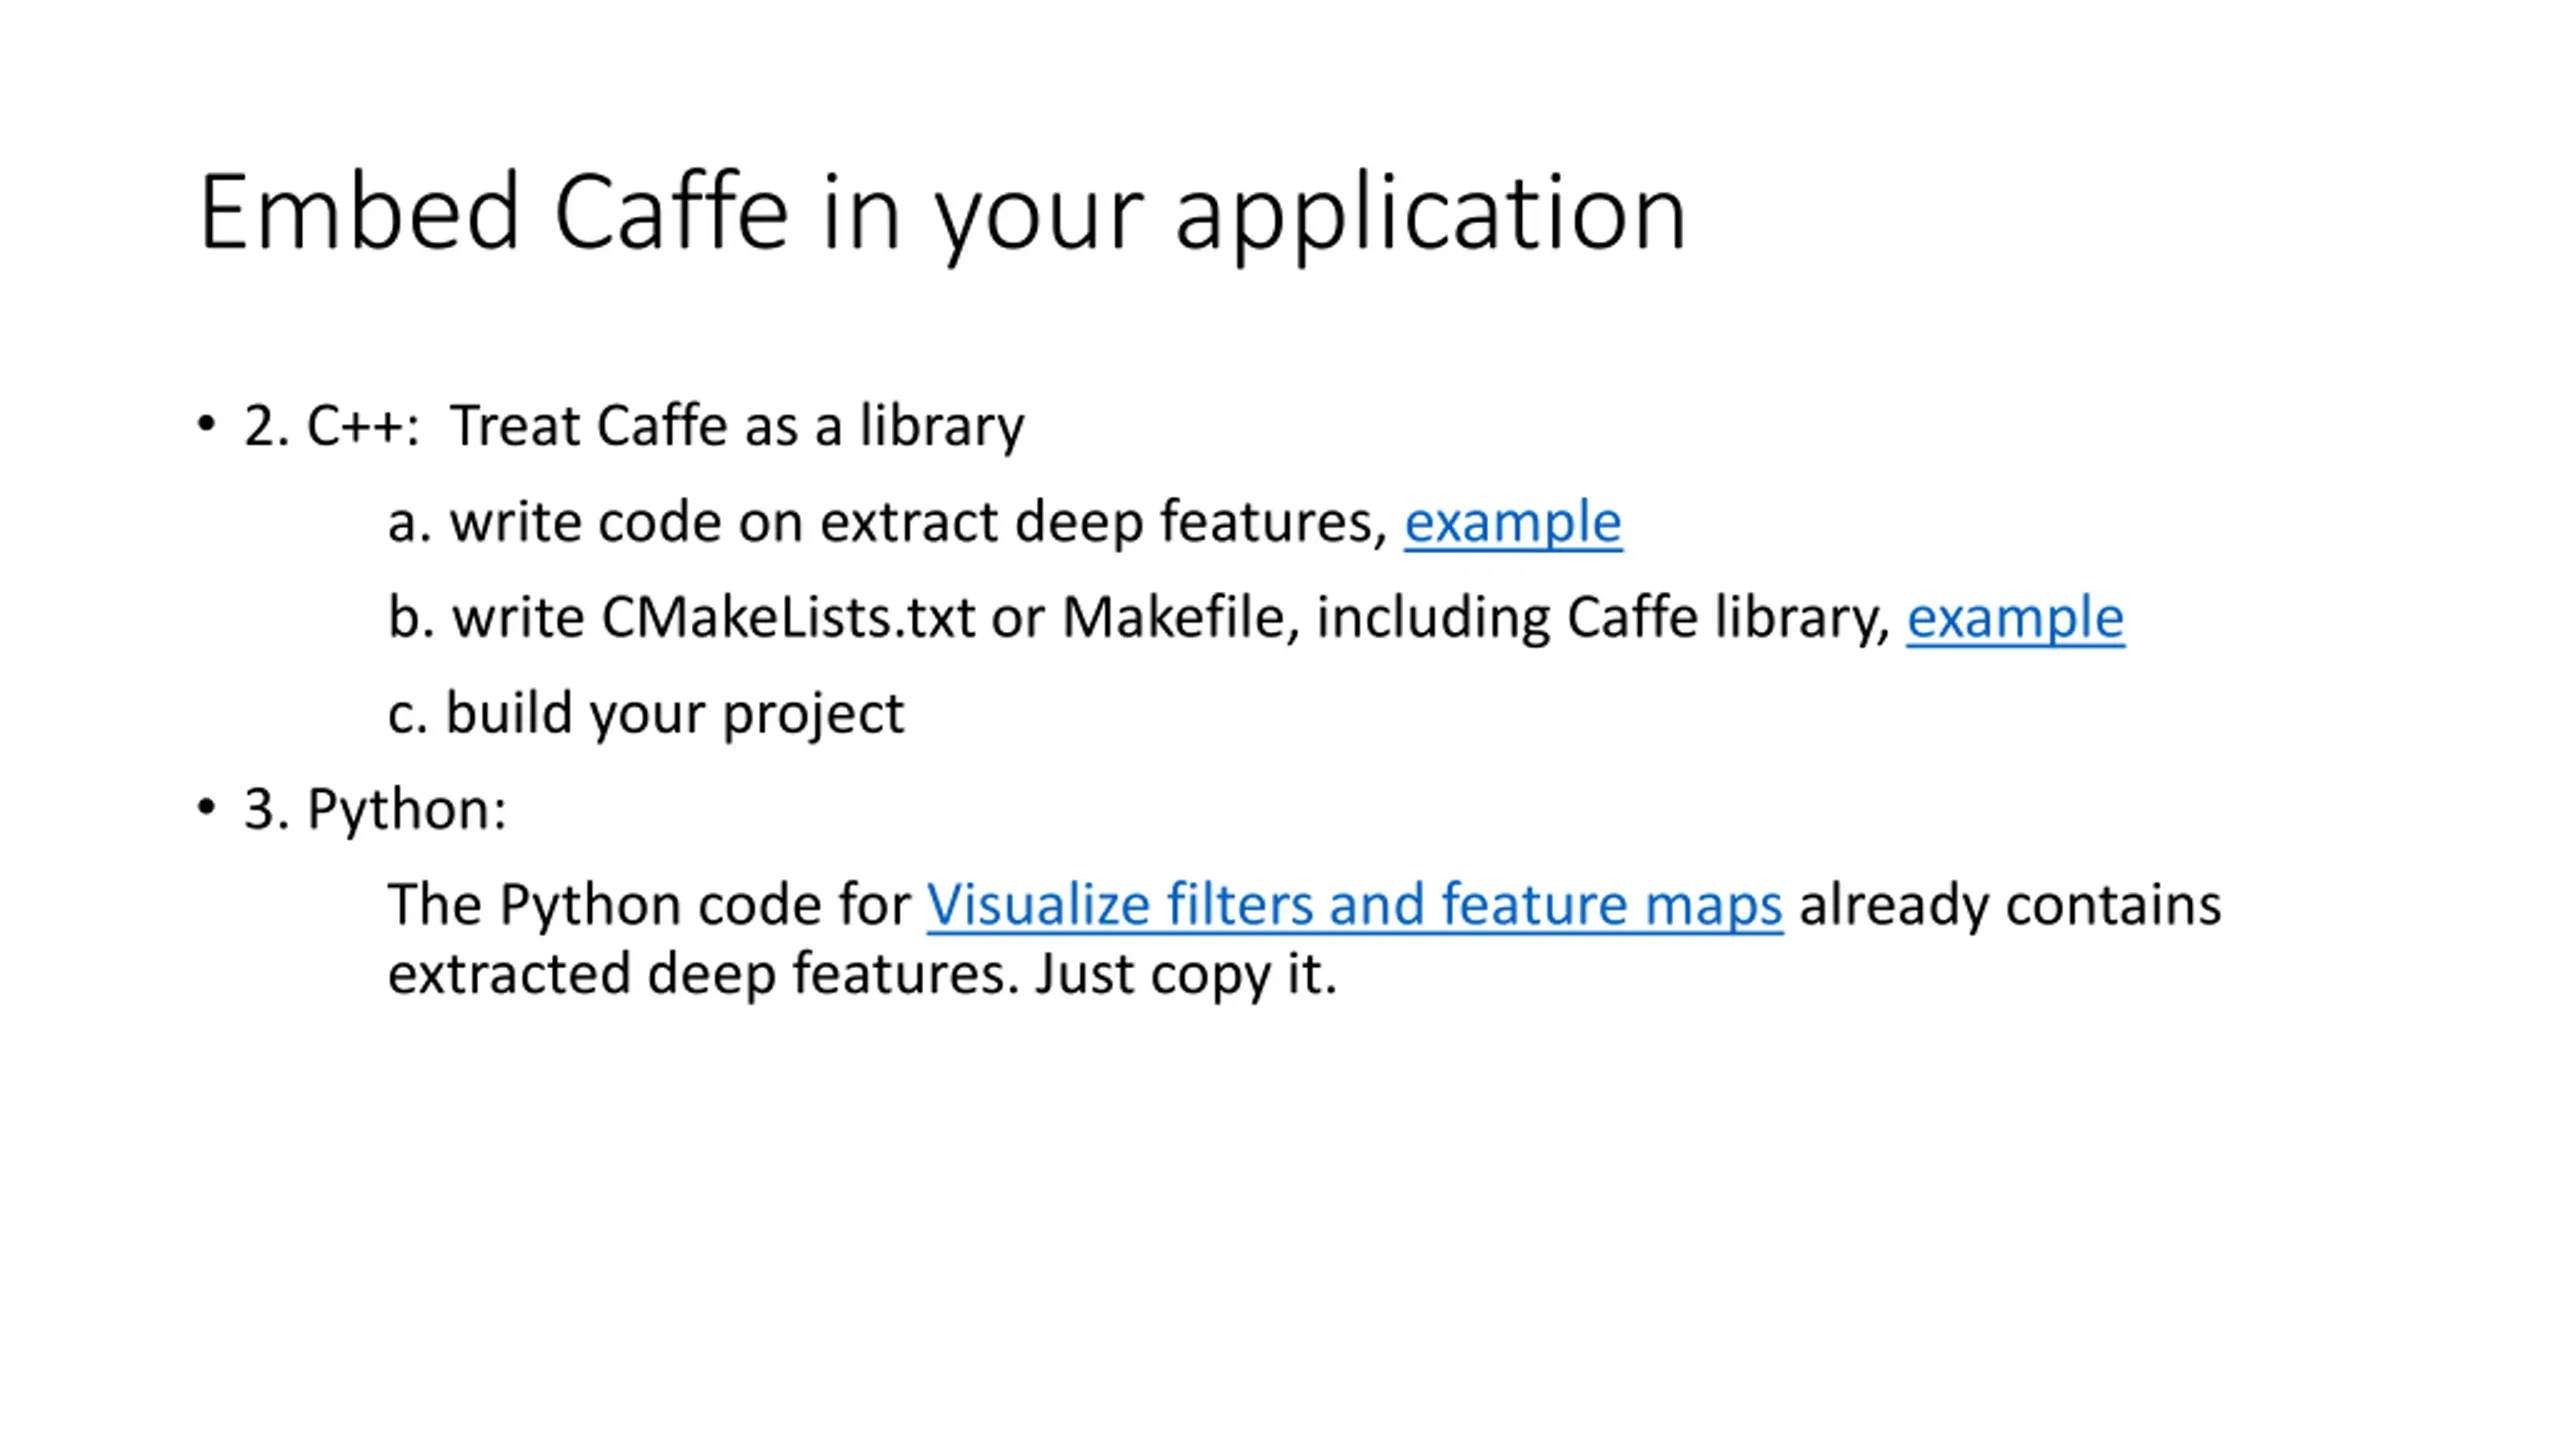This screenshot has width=2560, height=1440.
Task: Select the "Treat Caffe as a library" text
Action: point(737,427)
